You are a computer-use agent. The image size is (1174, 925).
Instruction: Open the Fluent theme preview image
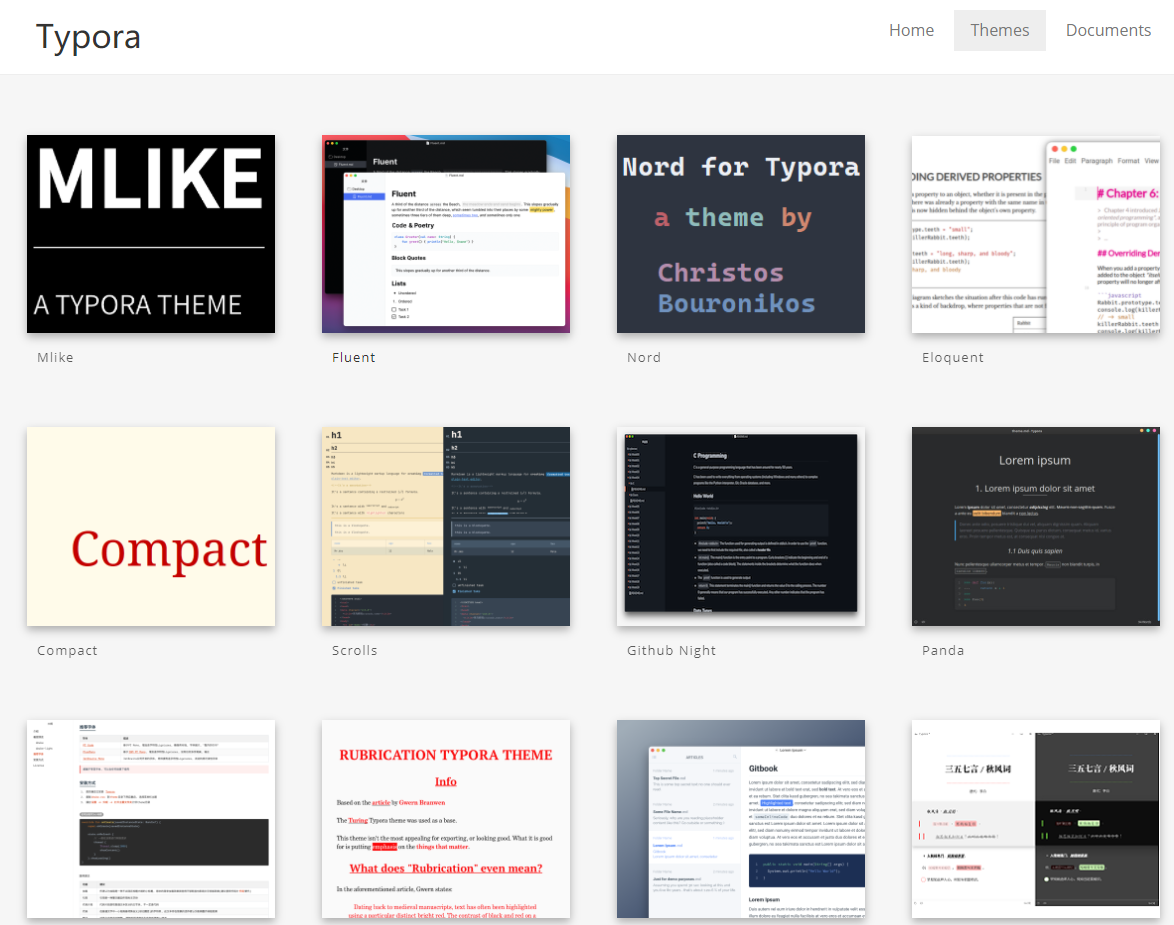[446, 234]
